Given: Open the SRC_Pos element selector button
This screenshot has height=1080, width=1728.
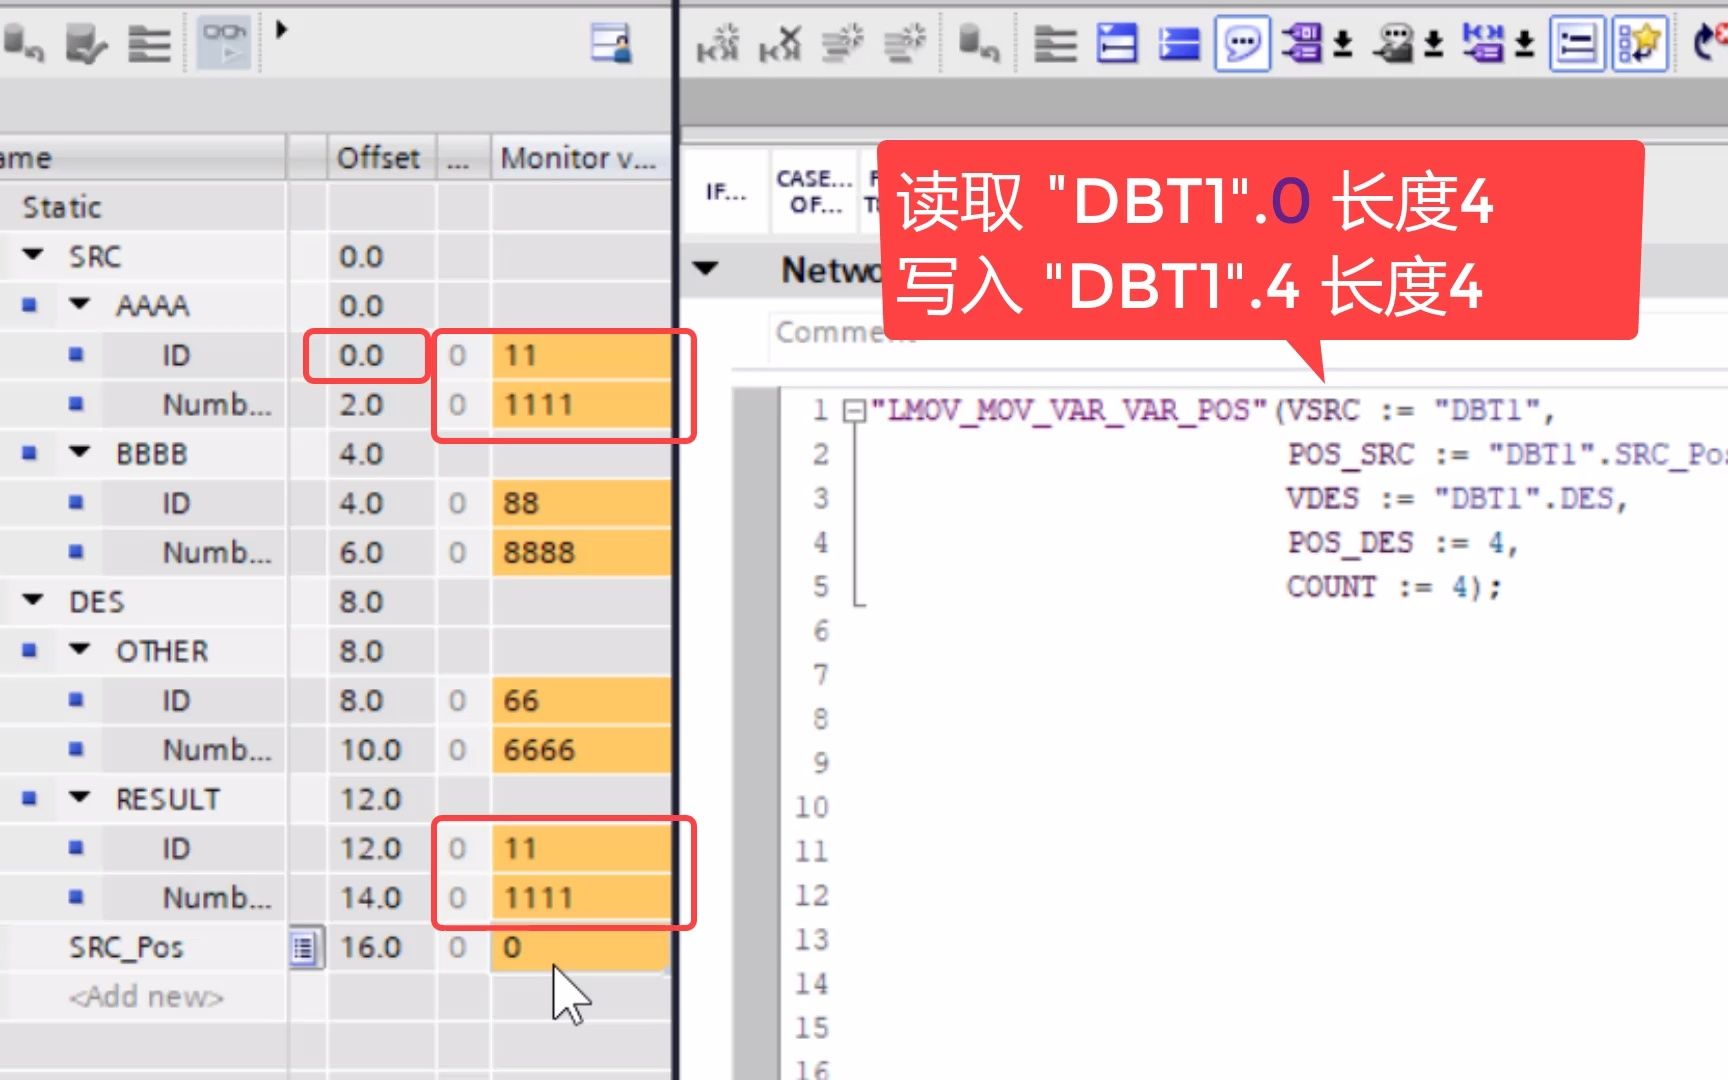Looking at the screenshot, I should point(306,946).
